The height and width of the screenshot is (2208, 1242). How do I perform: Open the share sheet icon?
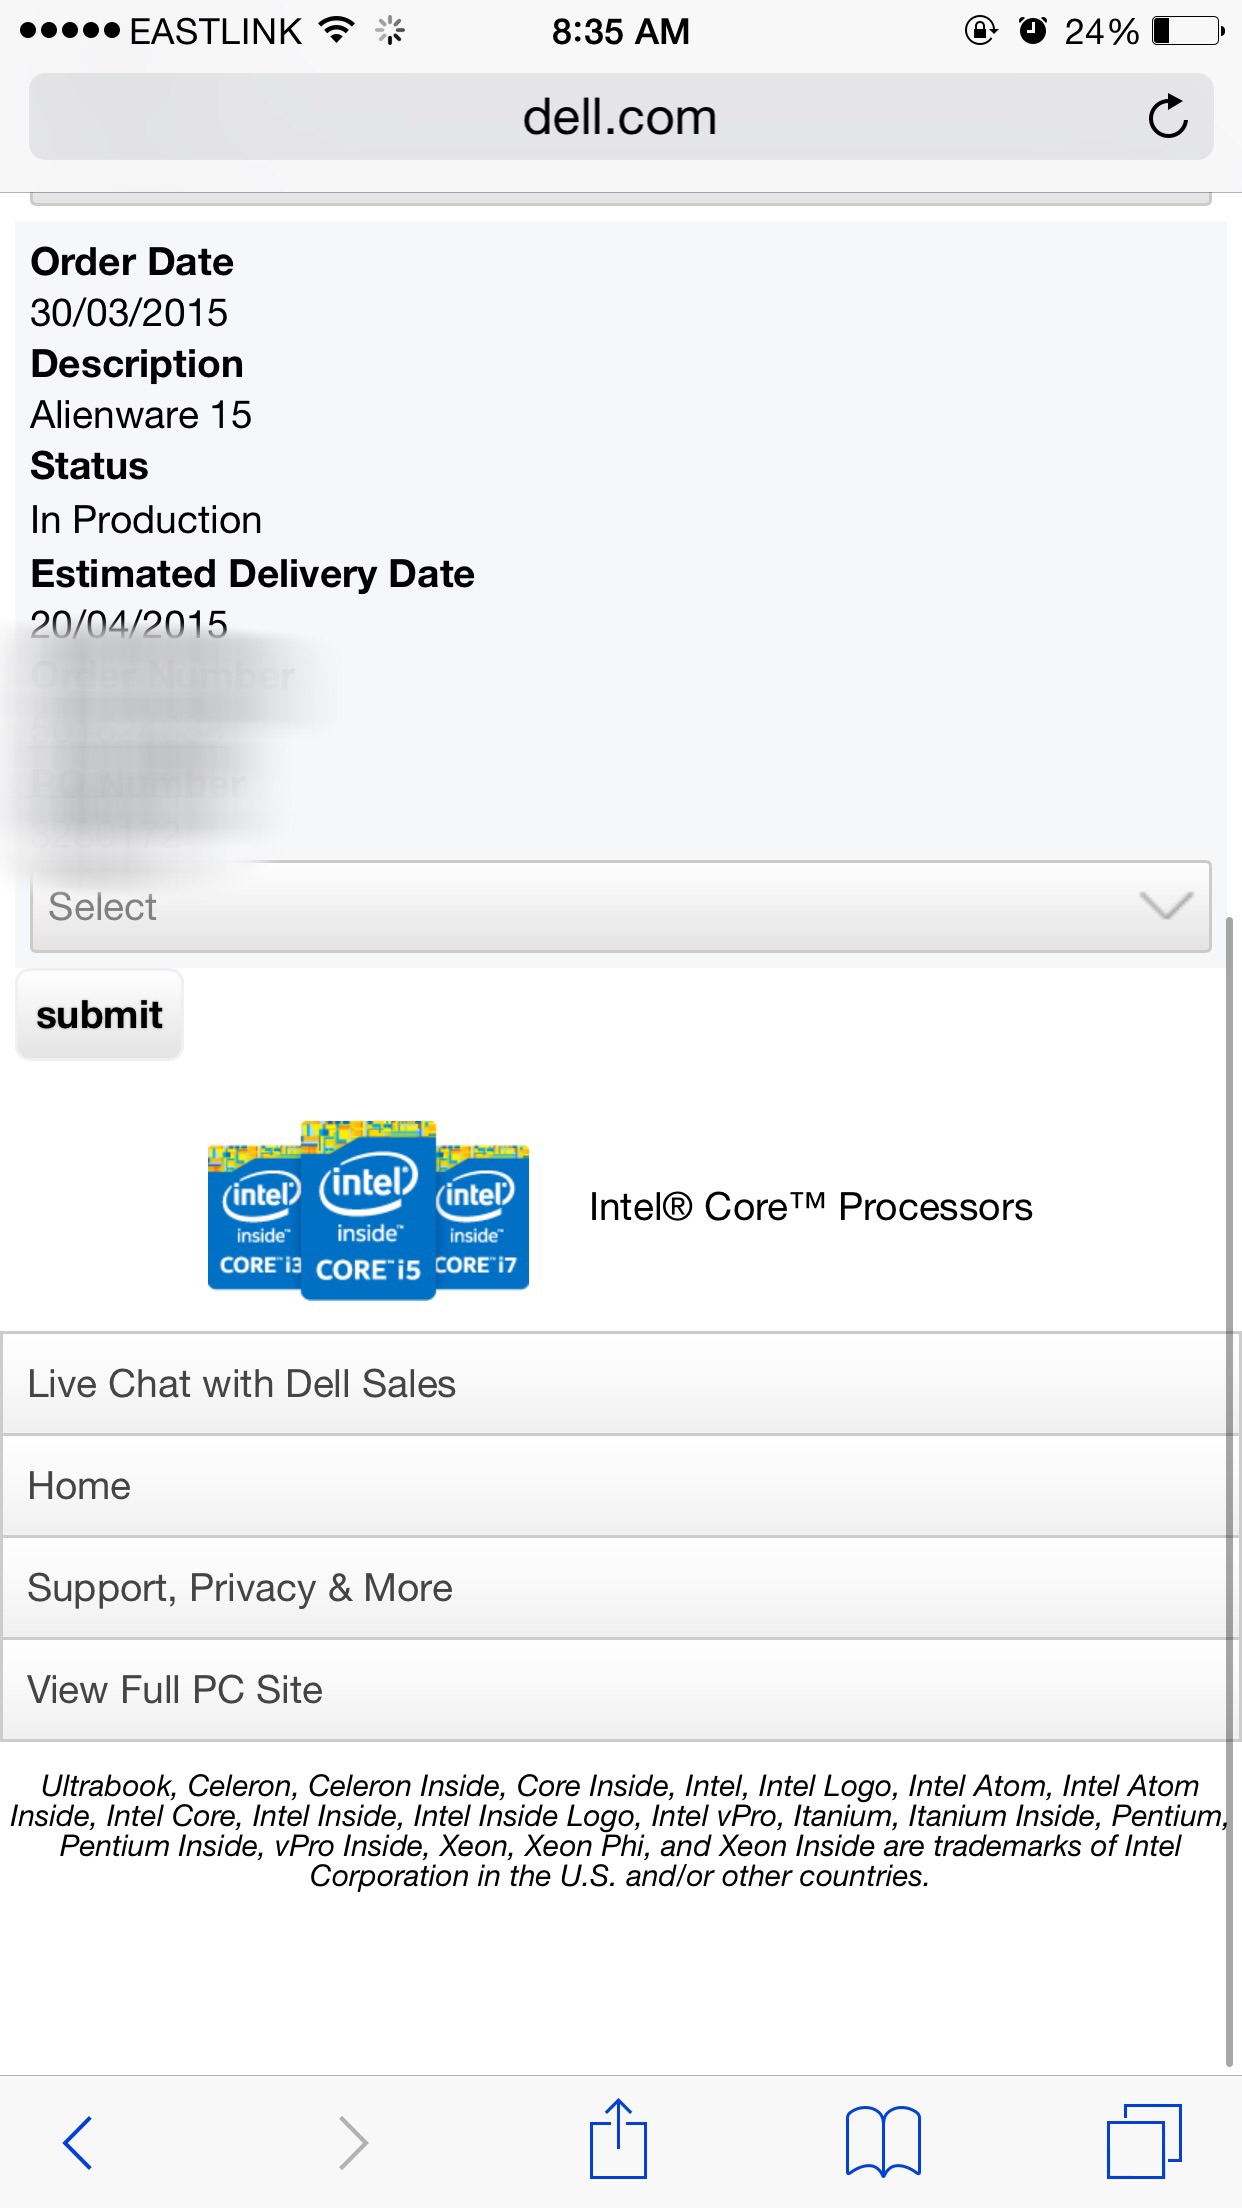coord(618,2138)
